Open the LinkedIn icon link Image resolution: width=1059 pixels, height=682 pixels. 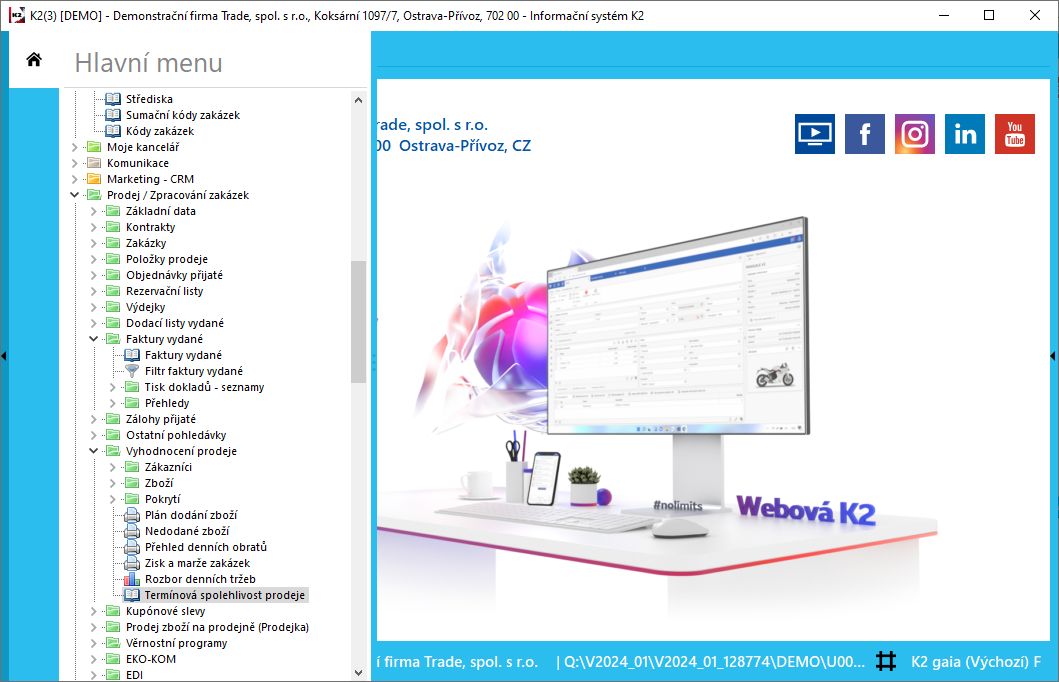click(964, 134)
